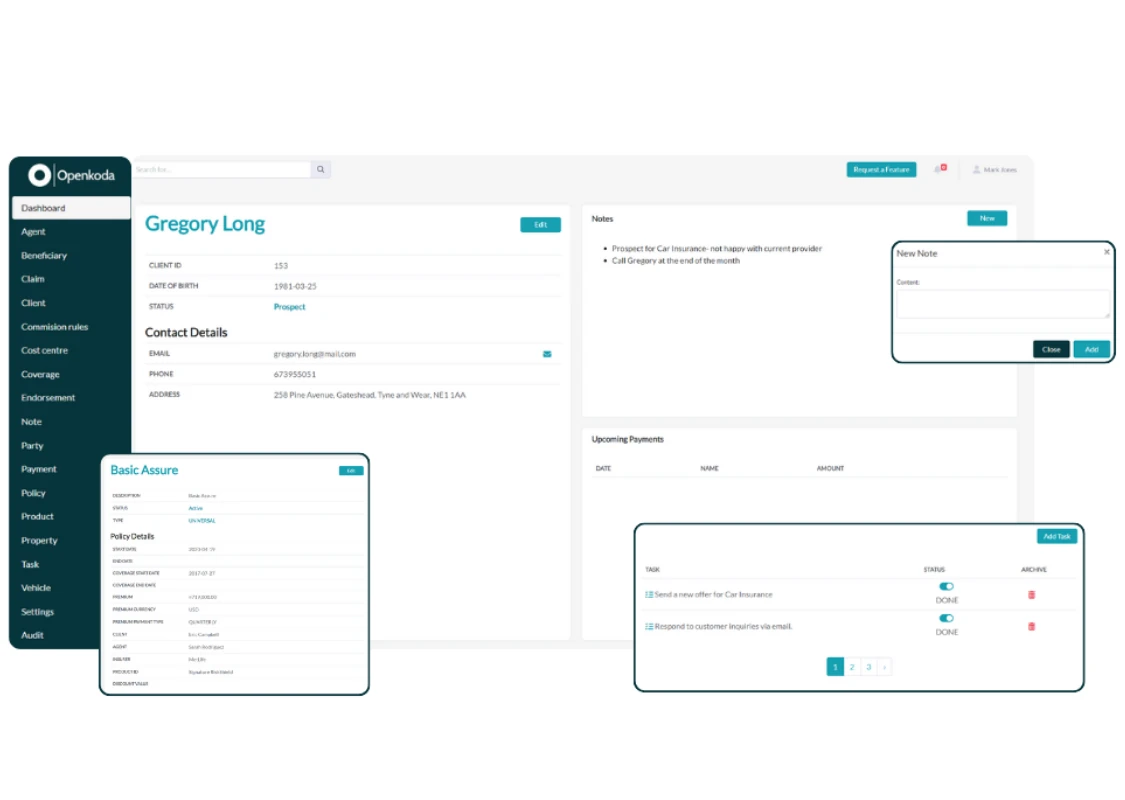Open the Mark Jones user profile icon

coord(976,169)
